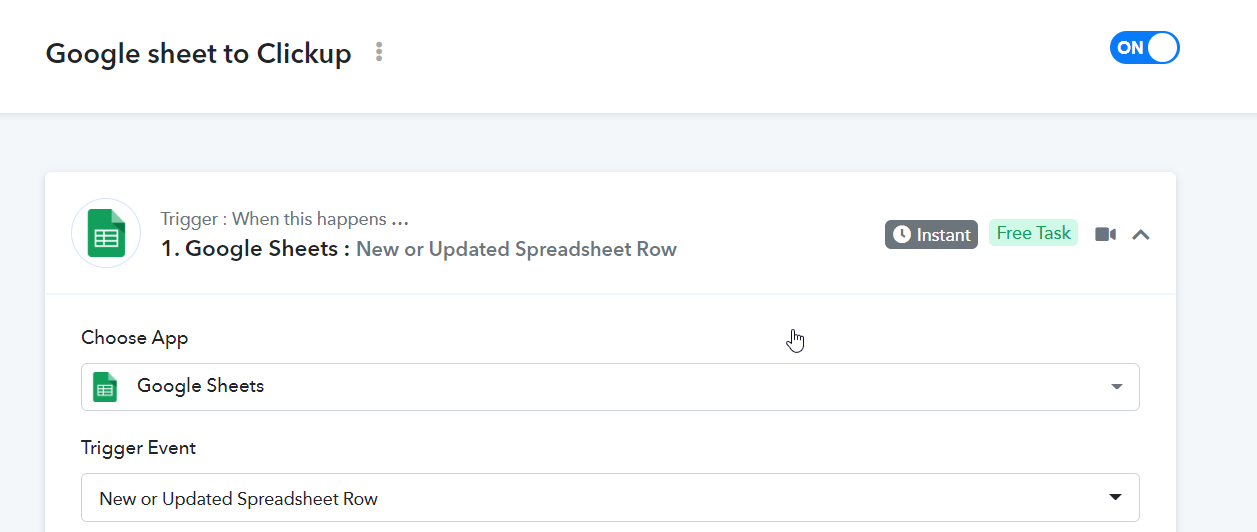Click the clock icon in Instant badge
This screenshot has width=1257, height=532.
pos(902,234)
